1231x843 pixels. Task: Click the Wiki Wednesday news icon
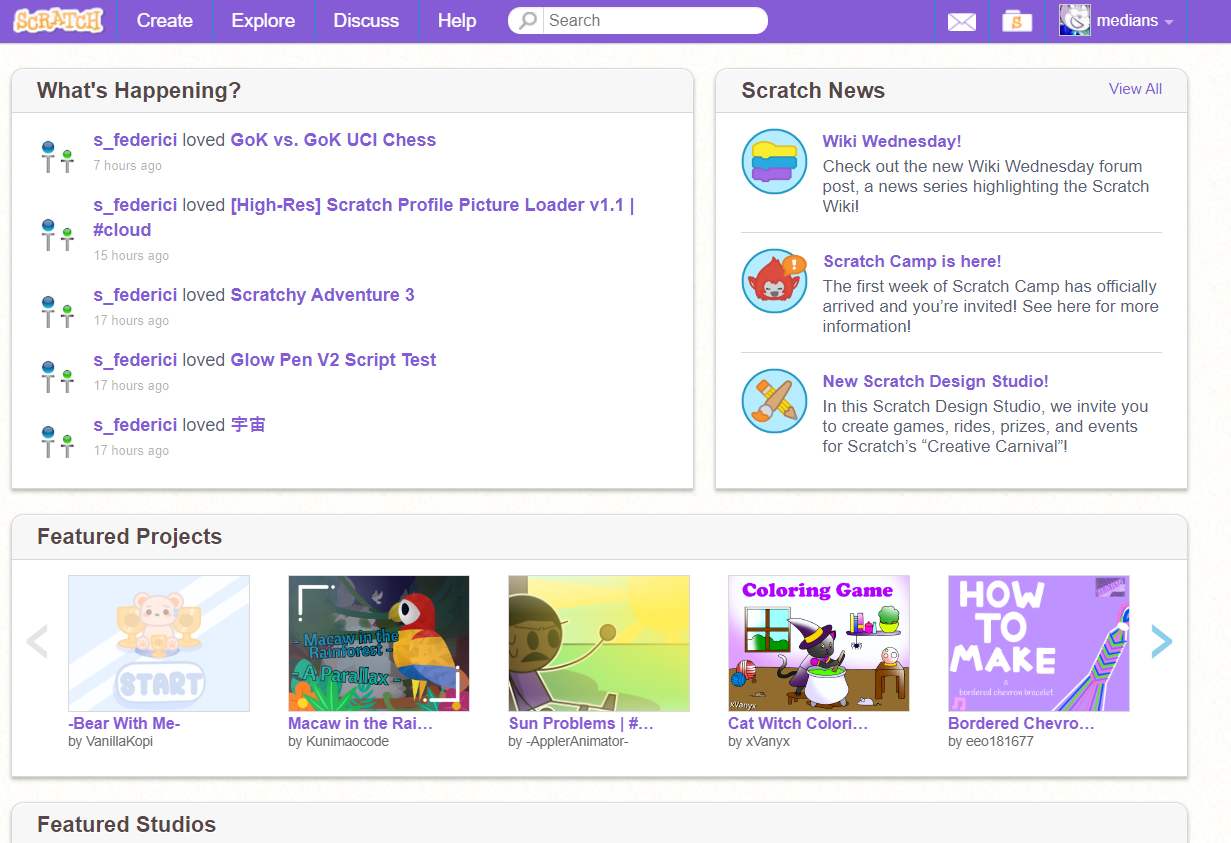point(774,161)
